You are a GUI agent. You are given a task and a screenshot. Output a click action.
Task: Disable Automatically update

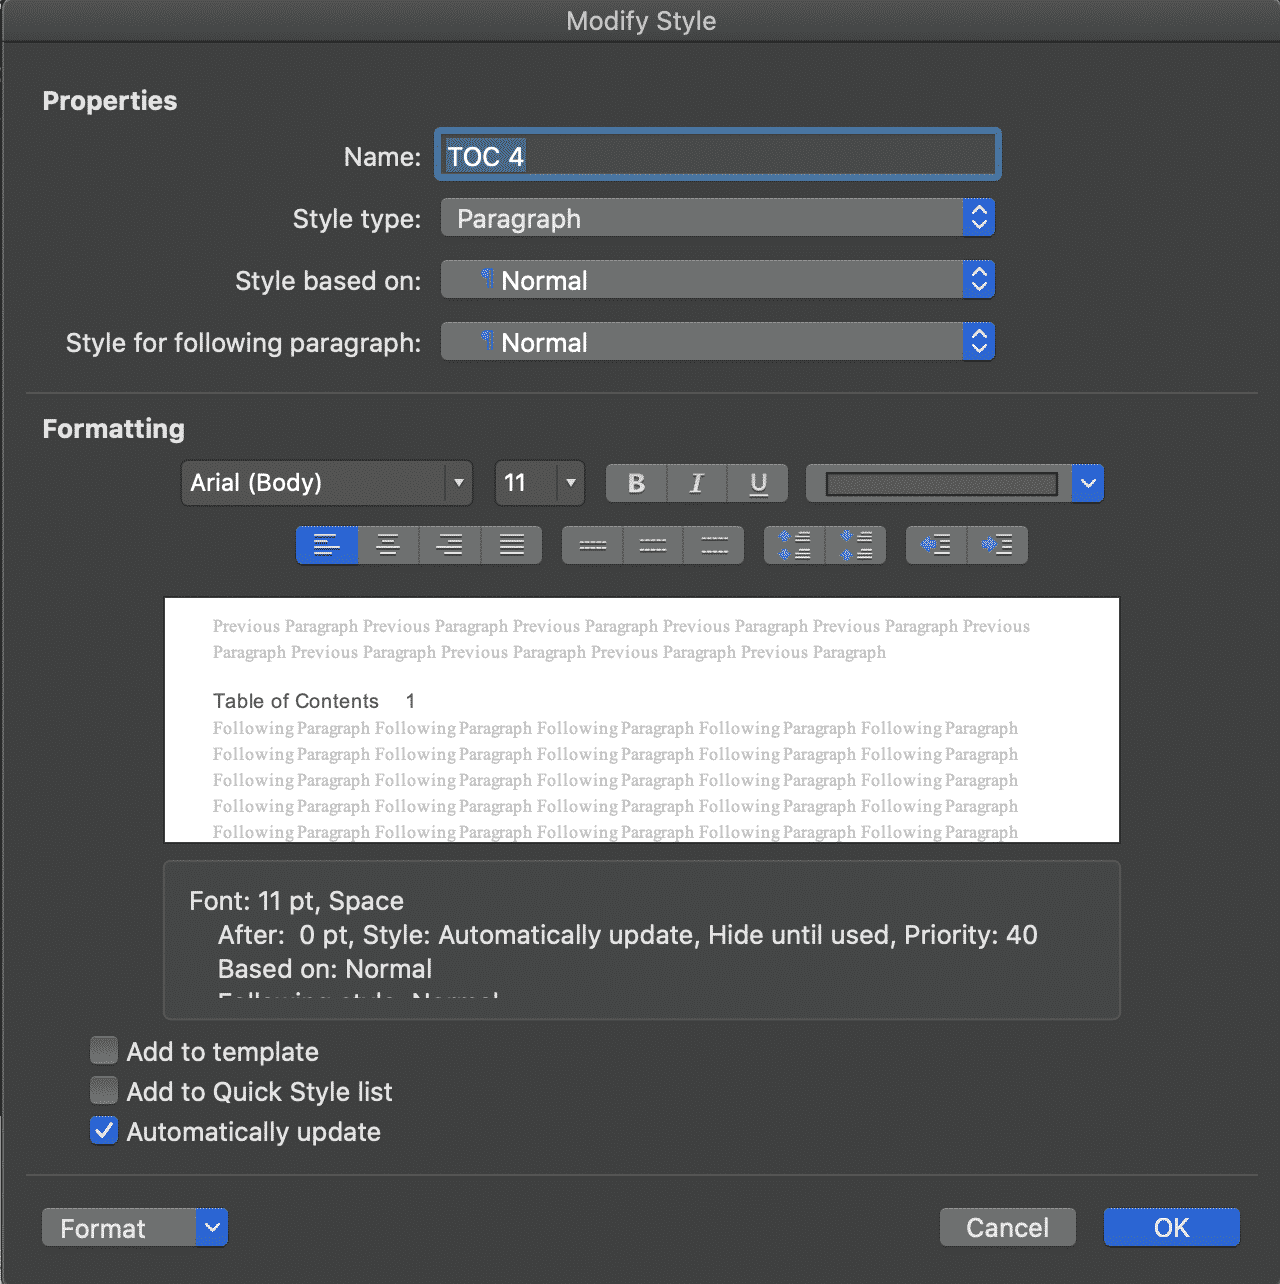tap(103, 1131)
